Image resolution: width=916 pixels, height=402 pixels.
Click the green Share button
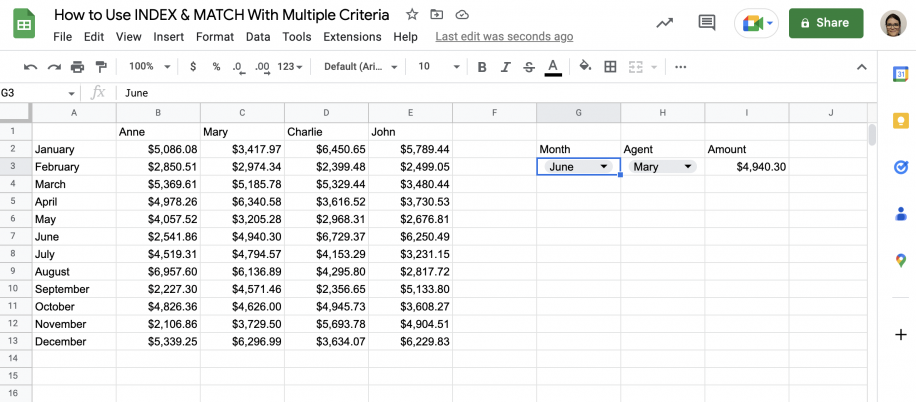(x=826, y=23)
